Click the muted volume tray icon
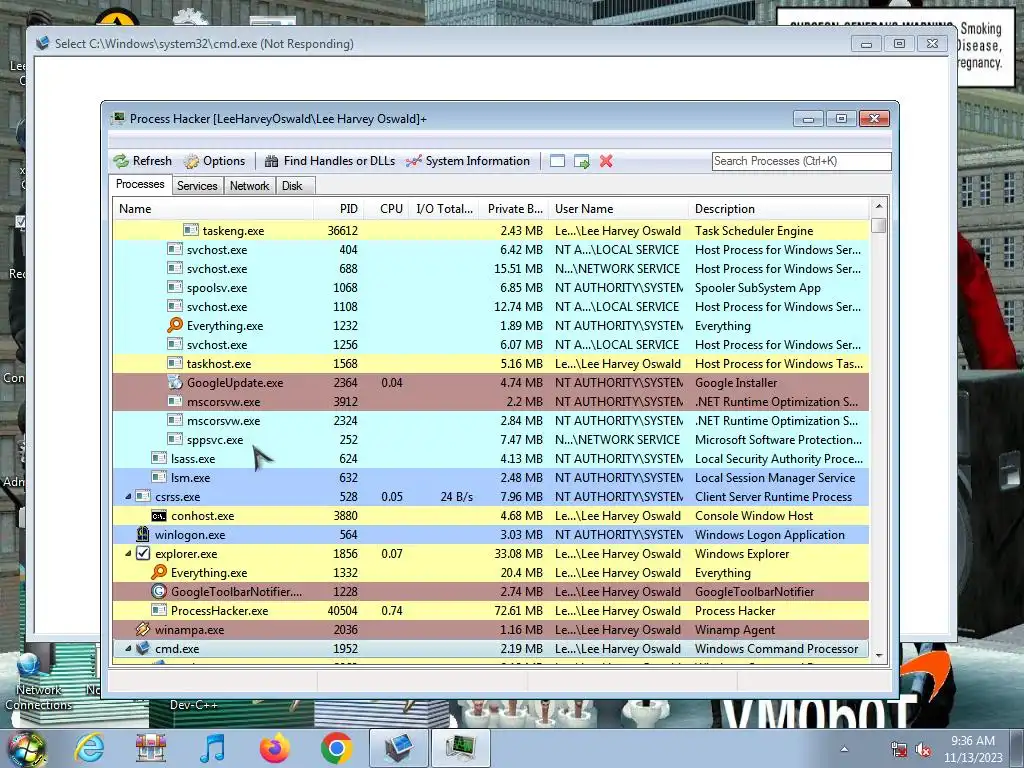 (x=923, y=750)
